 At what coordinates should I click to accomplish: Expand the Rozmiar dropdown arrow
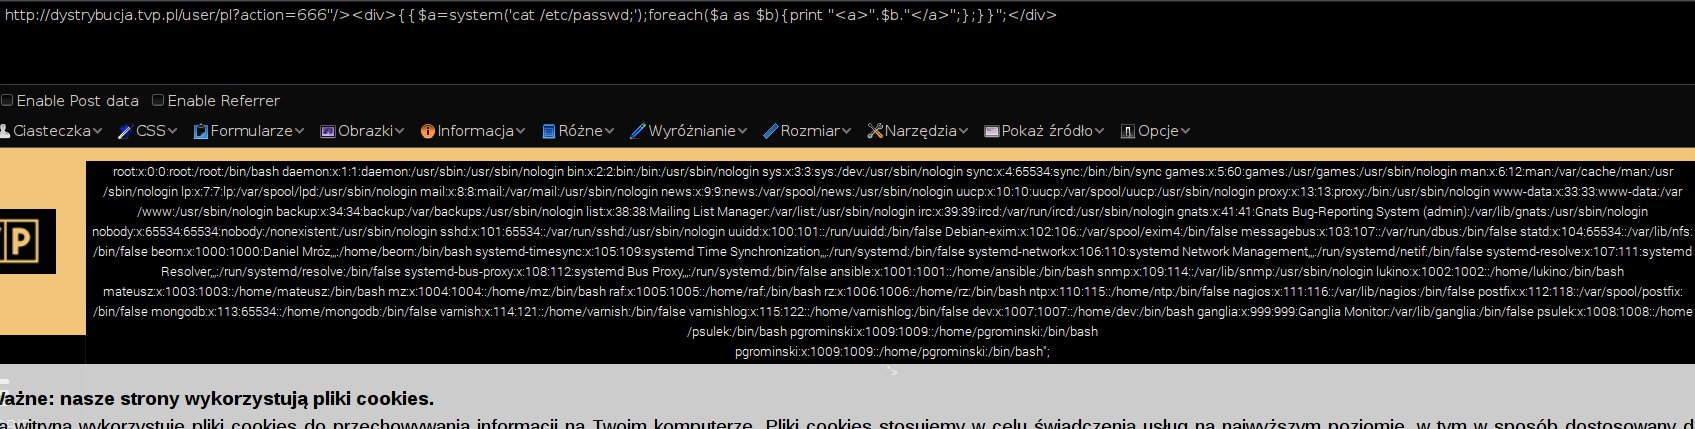coord(846,131)
